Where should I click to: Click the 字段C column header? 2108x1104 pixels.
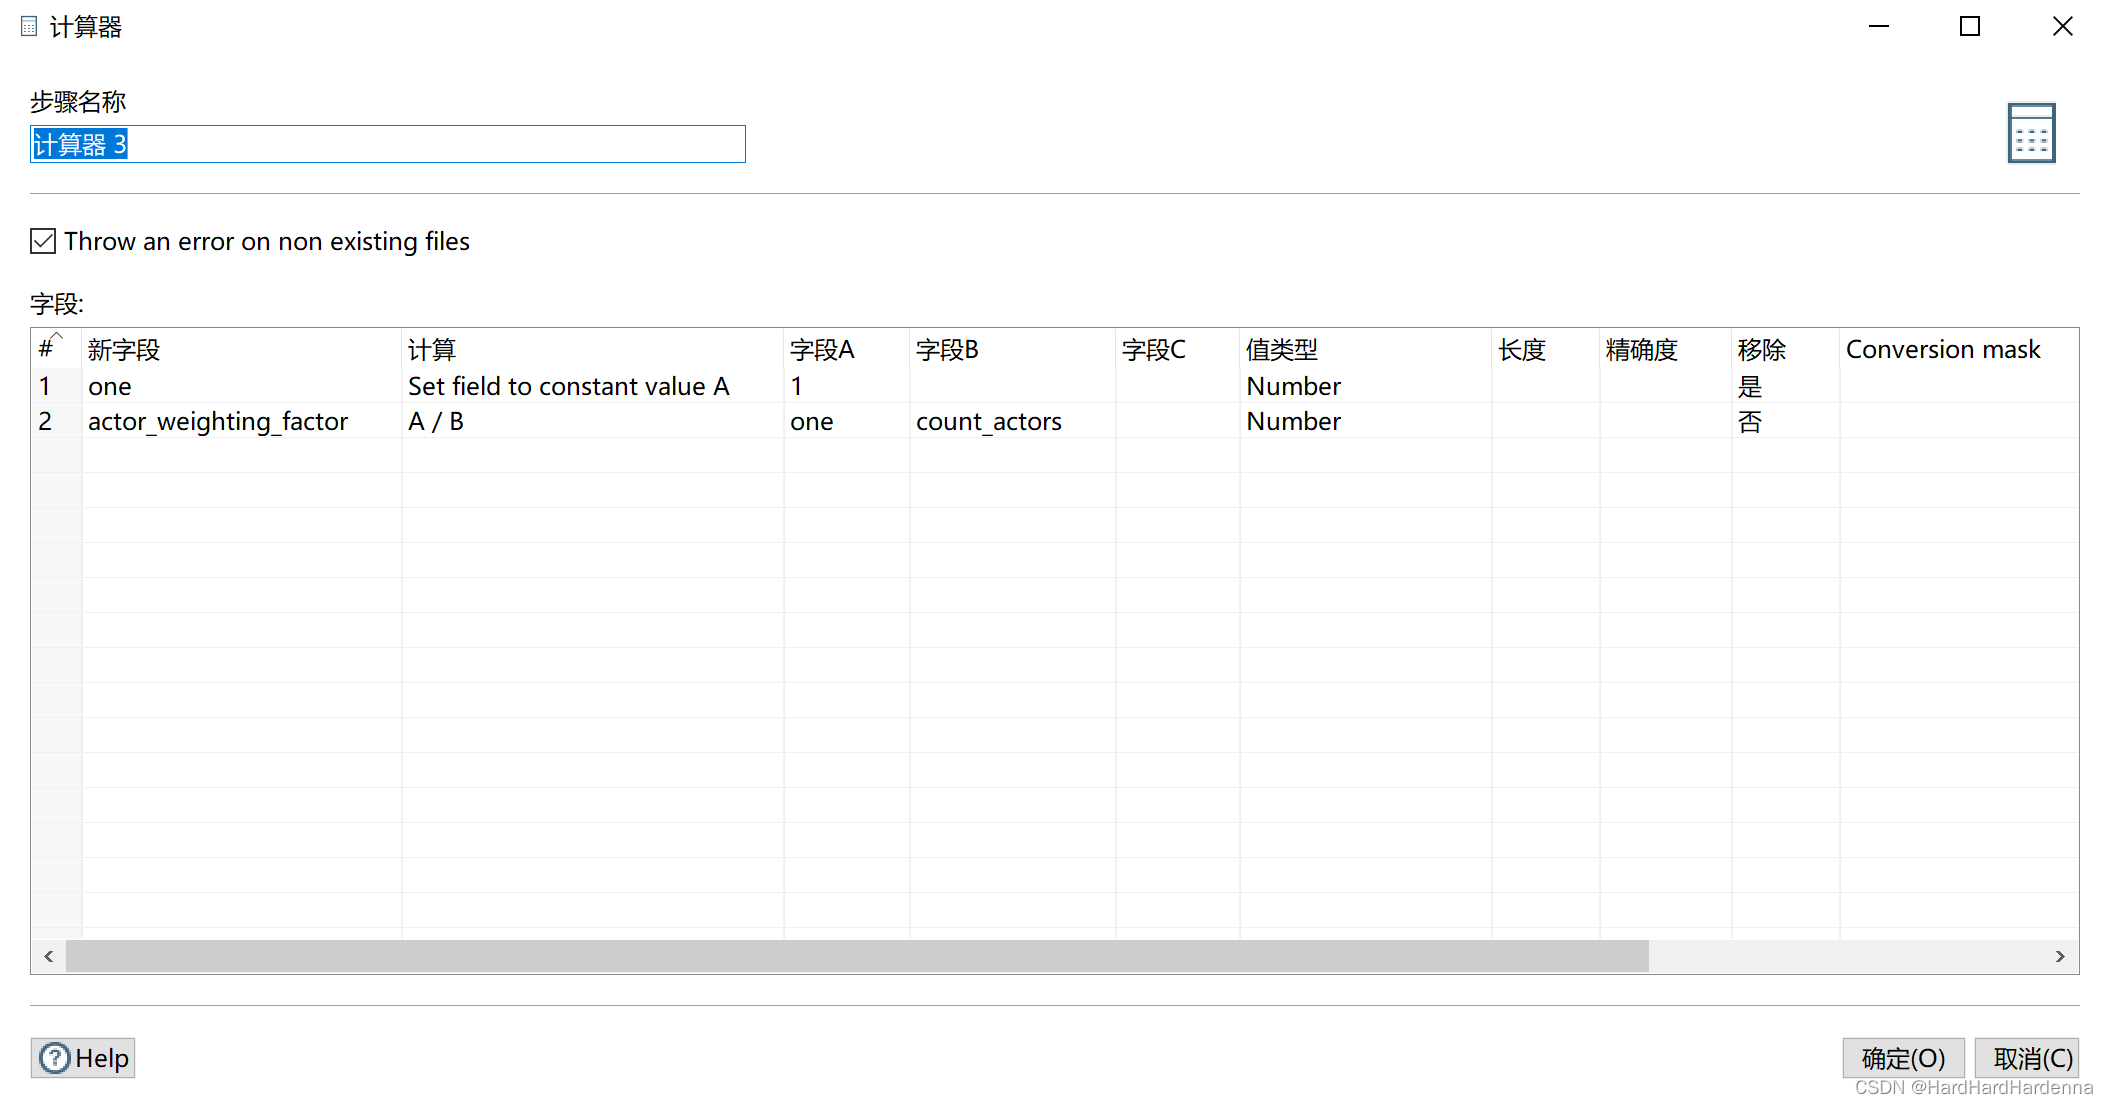pyautogui.click(x=1177, y=349)
